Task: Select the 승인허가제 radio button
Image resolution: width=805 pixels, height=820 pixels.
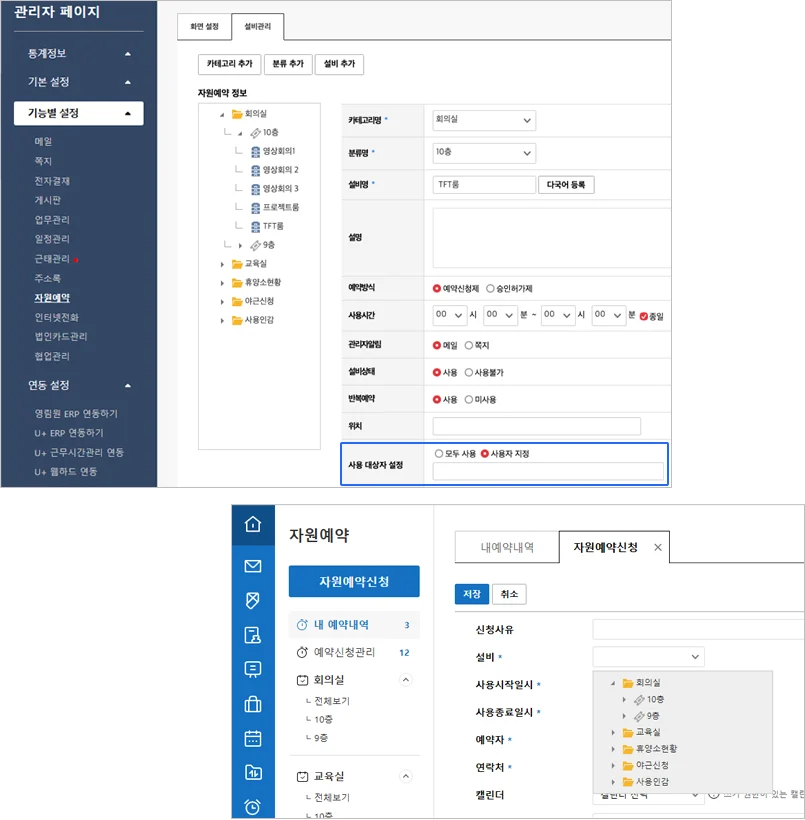Action: coord(490,288)
